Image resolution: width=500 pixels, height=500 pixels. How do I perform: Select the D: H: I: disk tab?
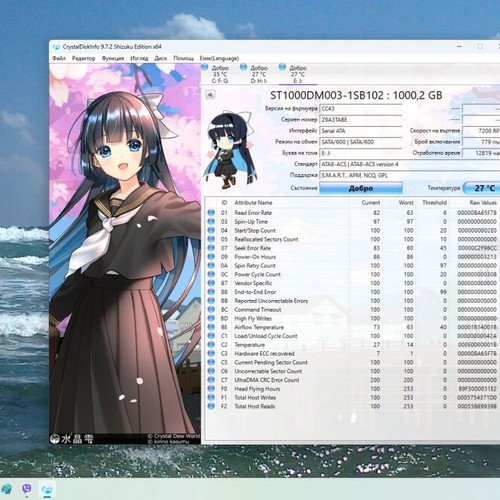pos(255,74)
